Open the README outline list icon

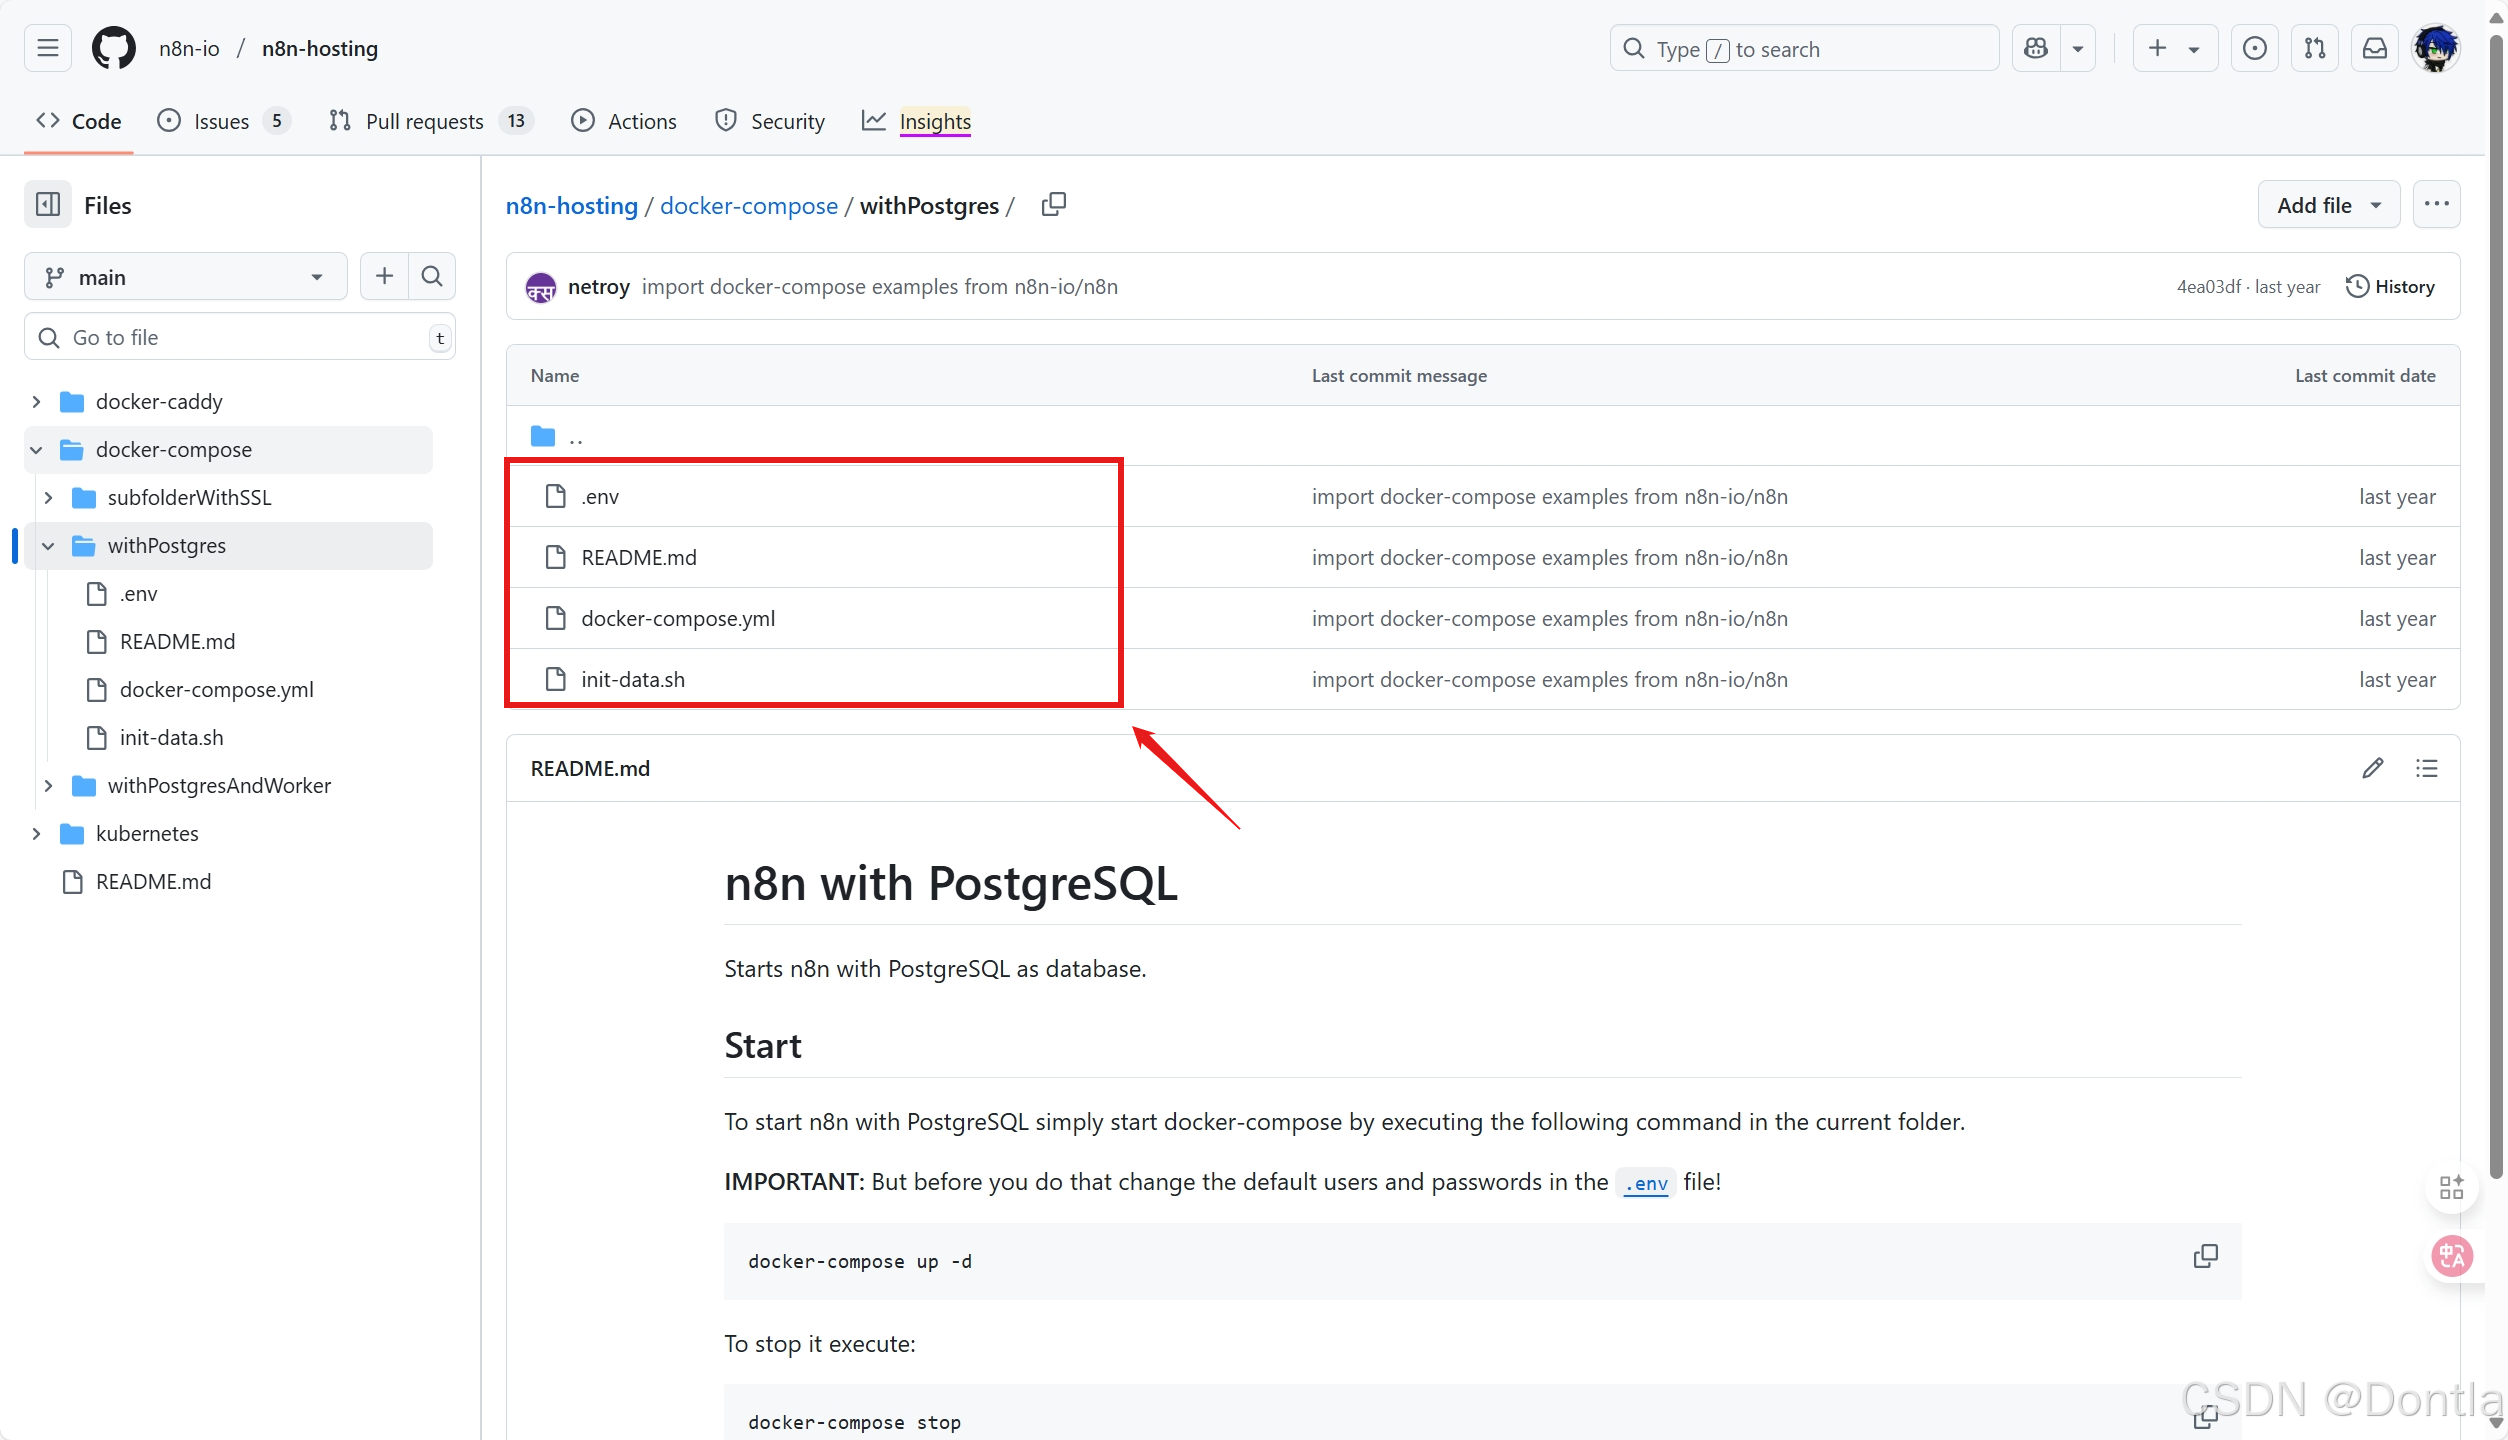2428,768
